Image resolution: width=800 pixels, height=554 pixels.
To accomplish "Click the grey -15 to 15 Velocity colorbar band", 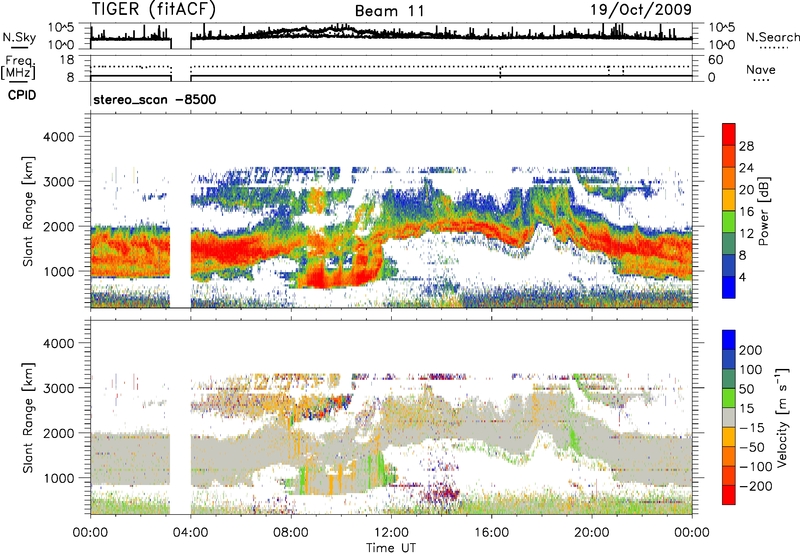I will click(729, 417).
